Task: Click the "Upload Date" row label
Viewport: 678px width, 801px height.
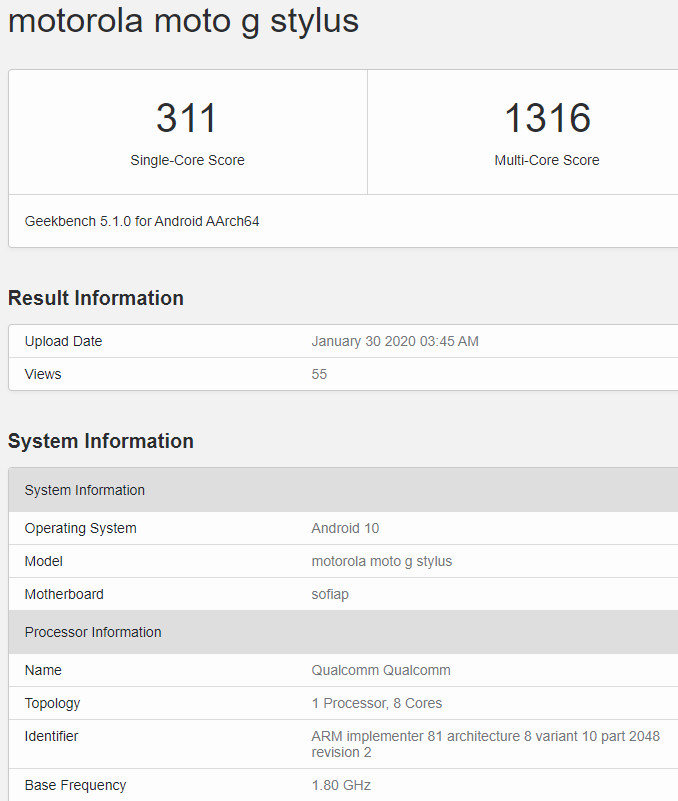Action: [63, 341]
